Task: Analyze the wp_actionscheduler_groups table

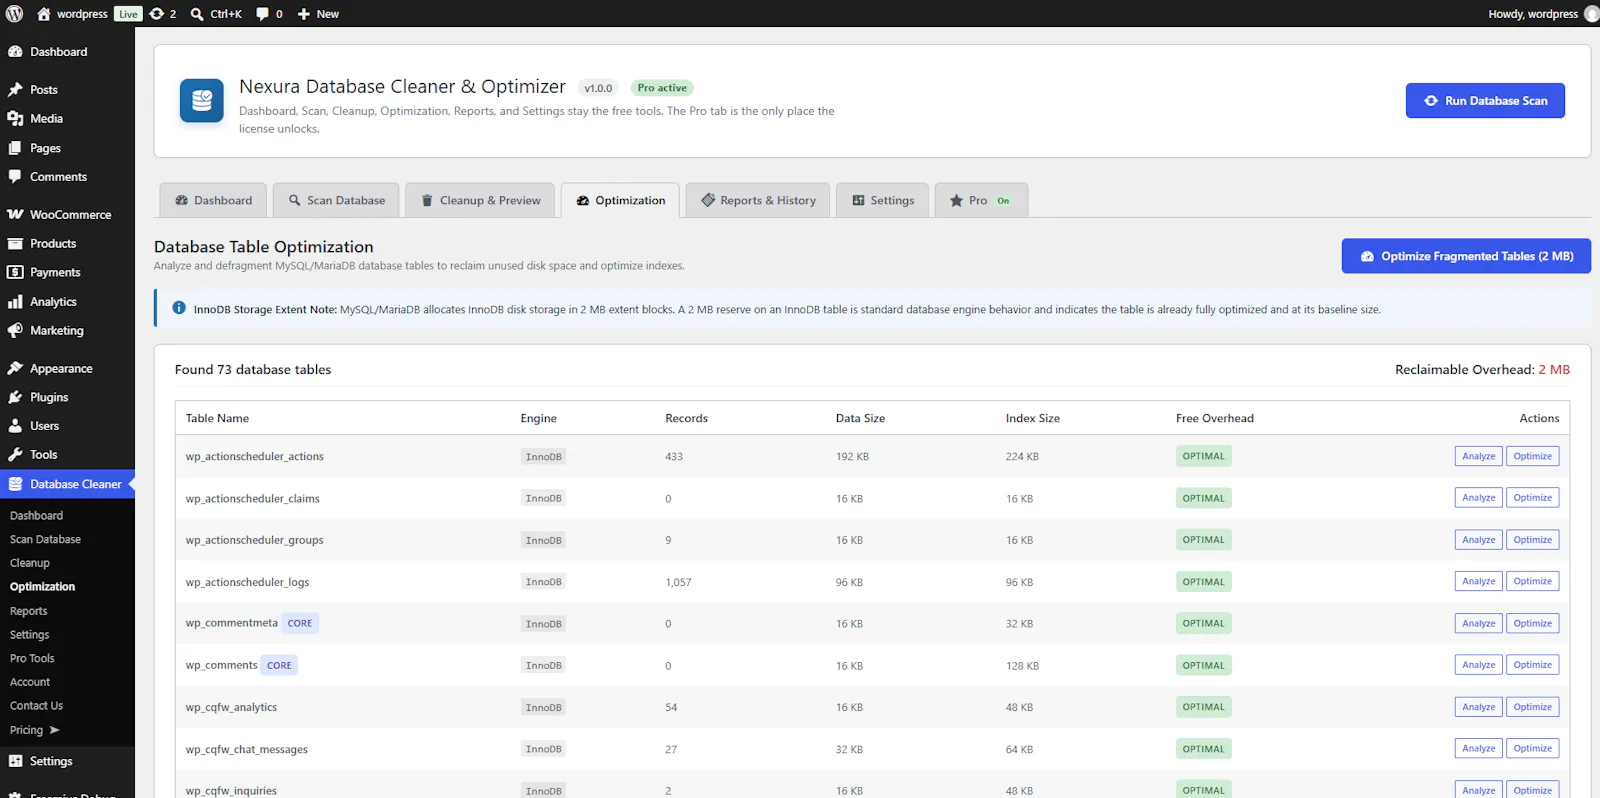Action: pos(1478,540)
